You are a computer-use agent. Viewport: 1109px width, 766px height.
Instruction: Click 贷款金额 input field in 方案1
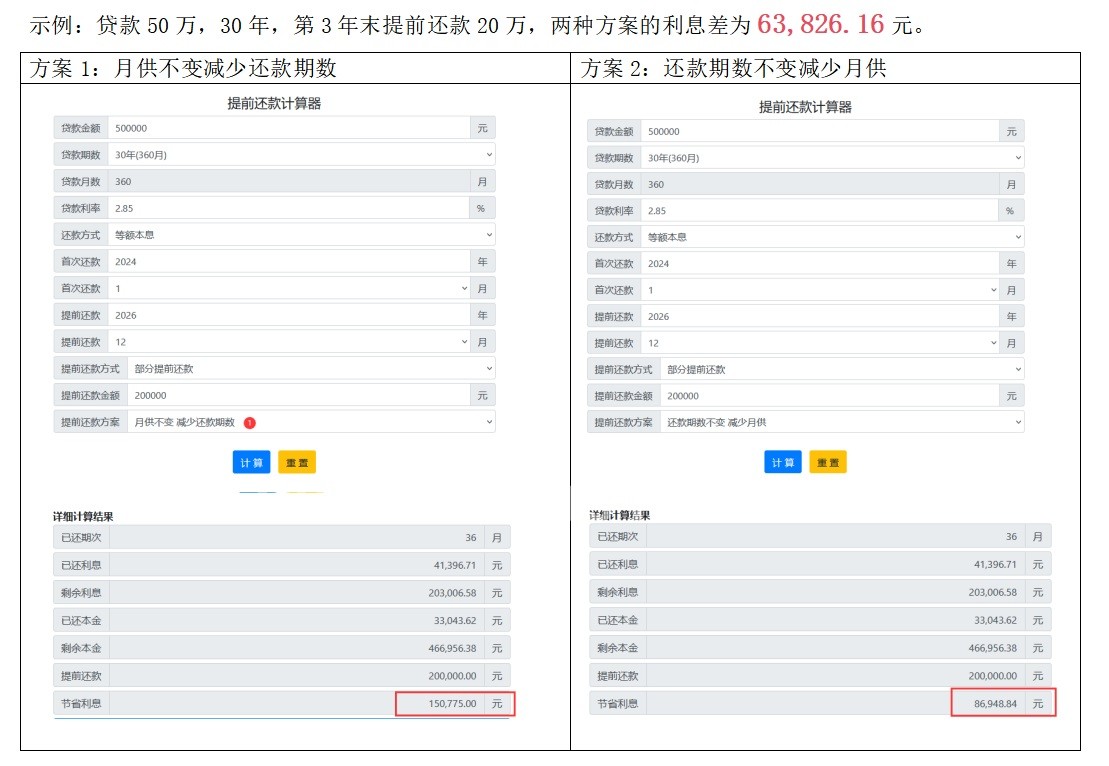coord(288,128)
